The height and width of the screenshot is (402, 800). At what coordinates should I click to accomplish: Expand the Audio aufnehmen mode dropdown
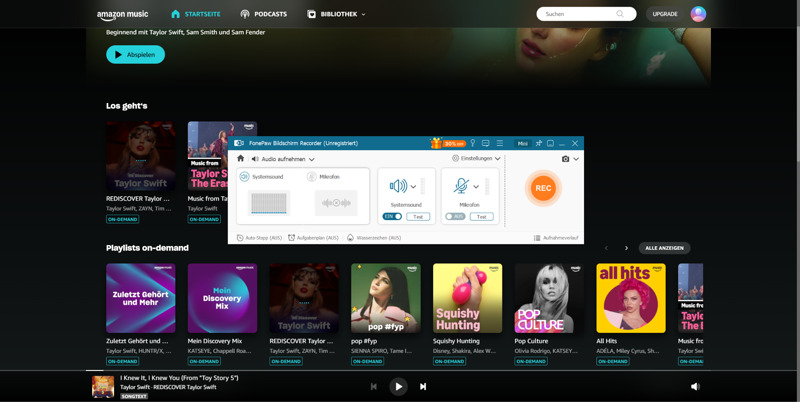click(311, 159)
